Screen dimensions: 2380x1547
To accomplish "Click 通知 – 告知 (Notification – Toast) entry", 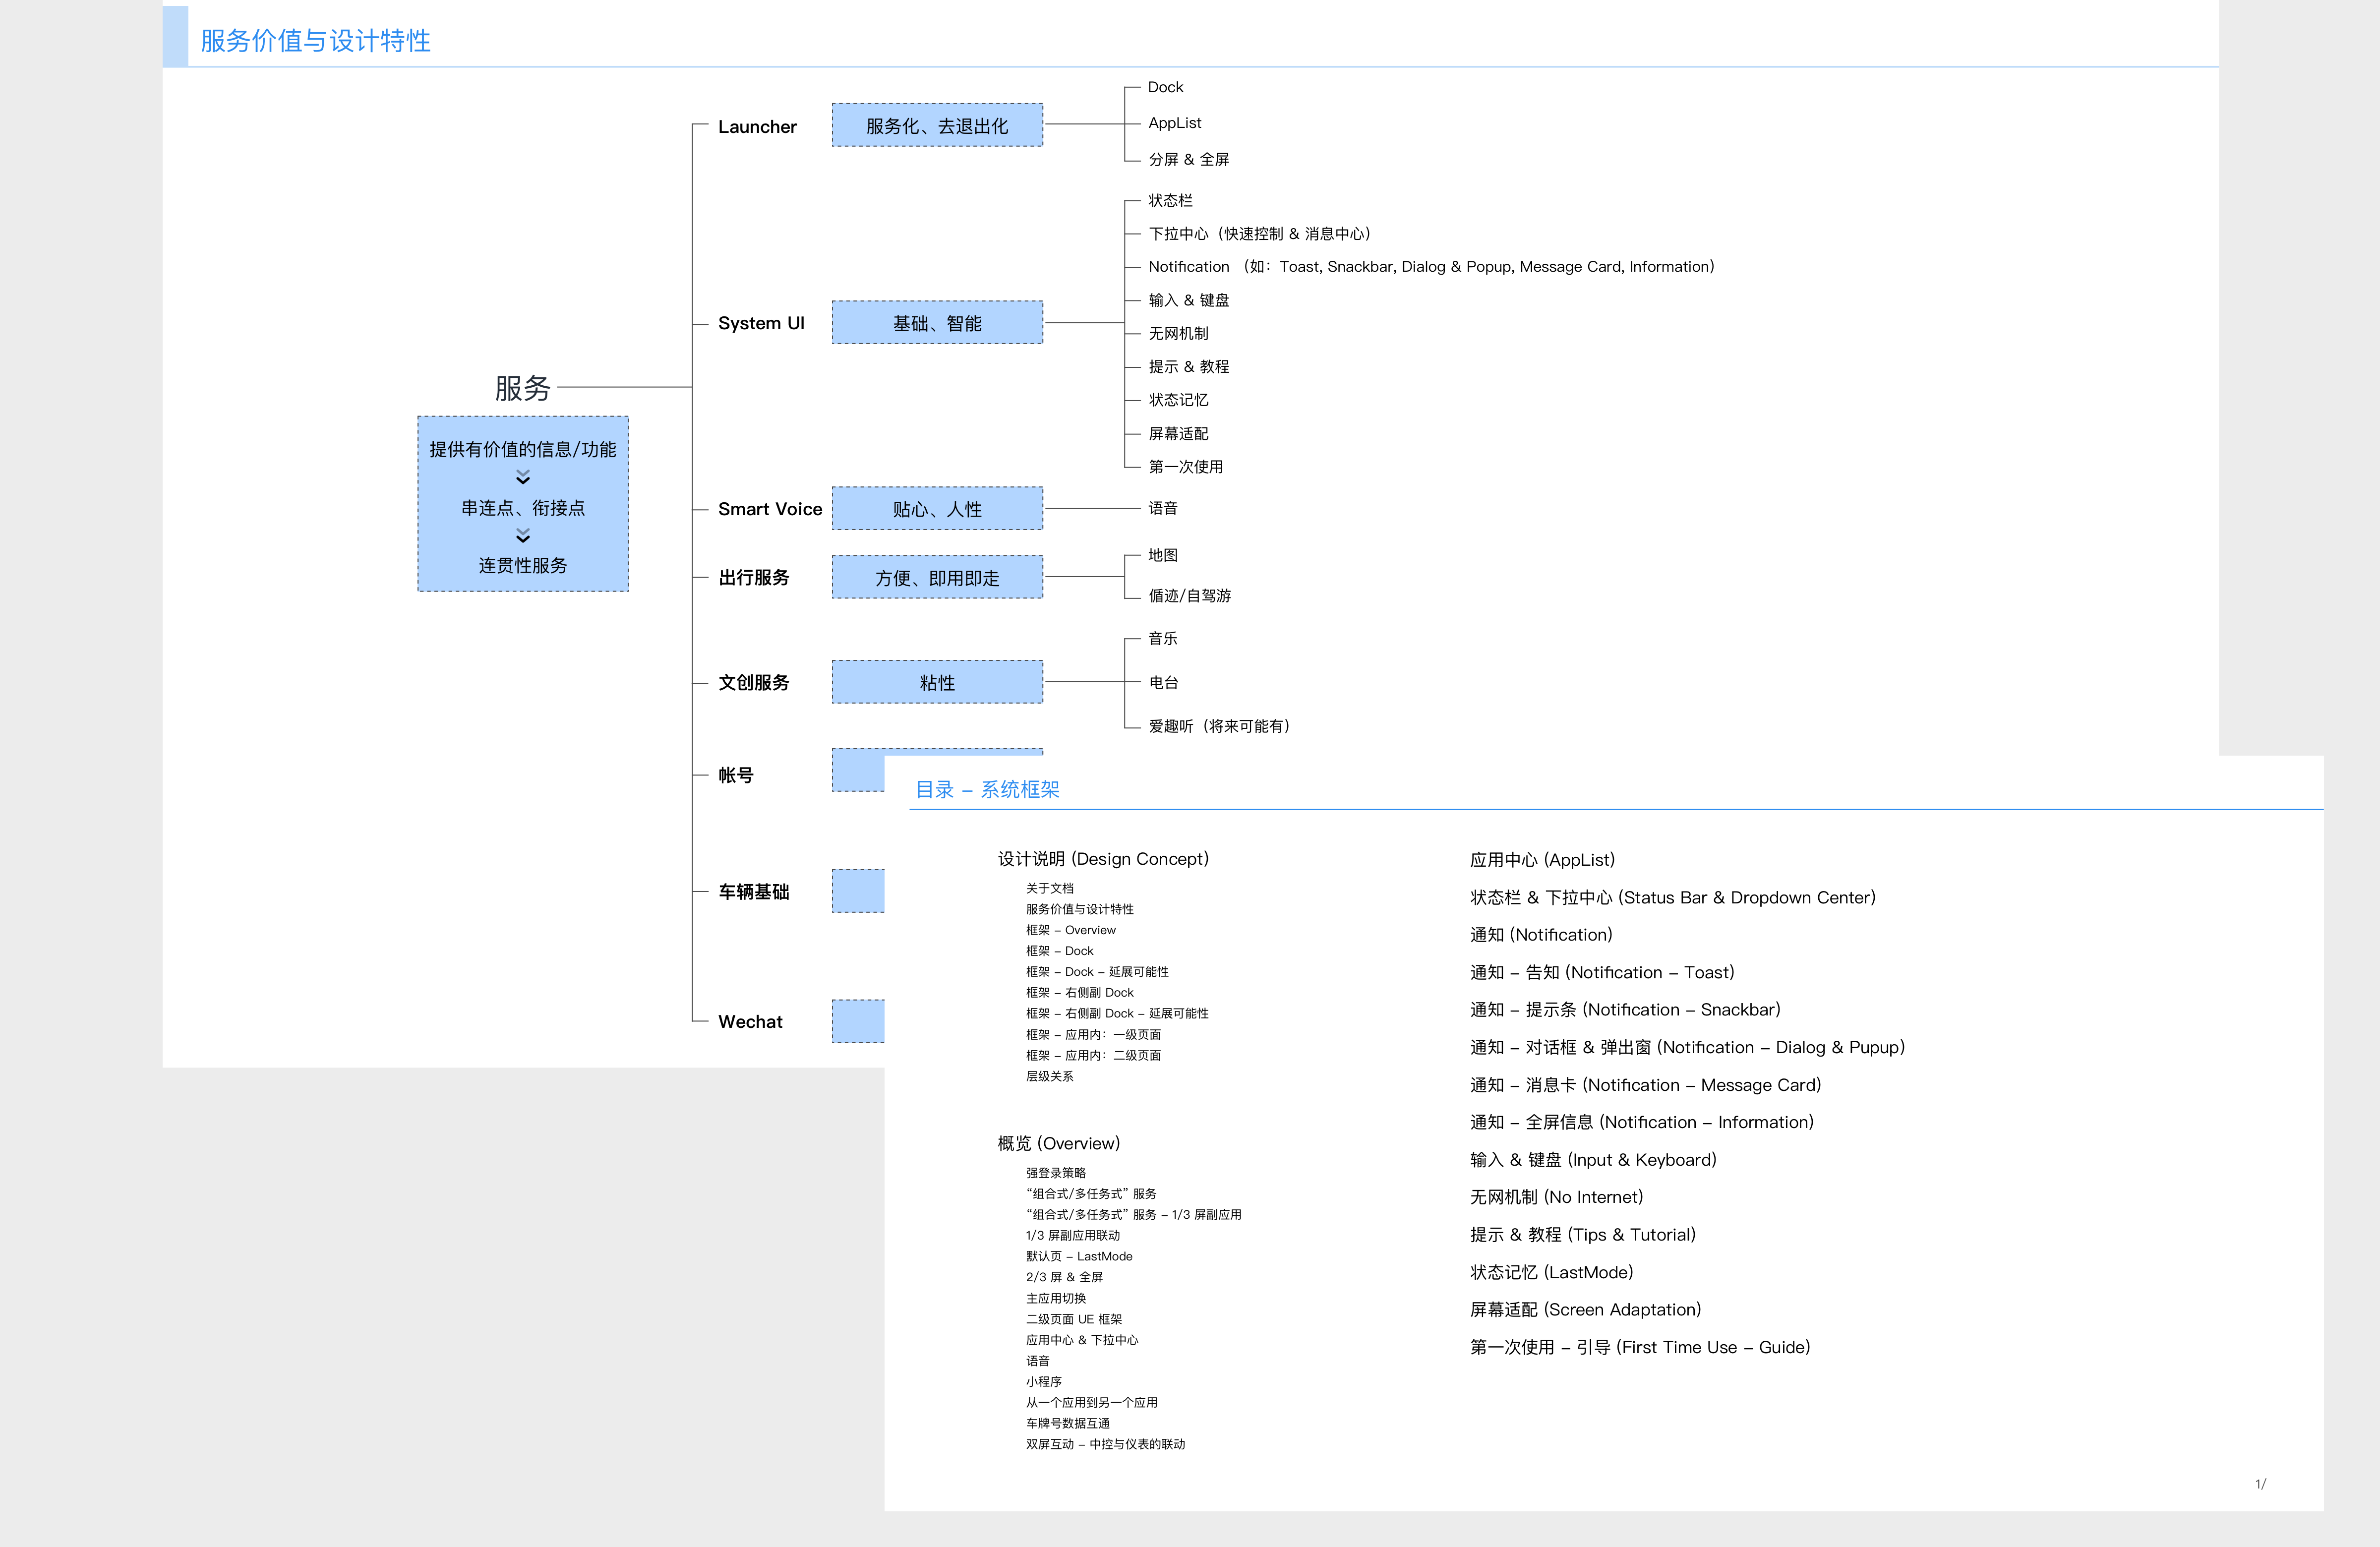I will [1602, 972].
